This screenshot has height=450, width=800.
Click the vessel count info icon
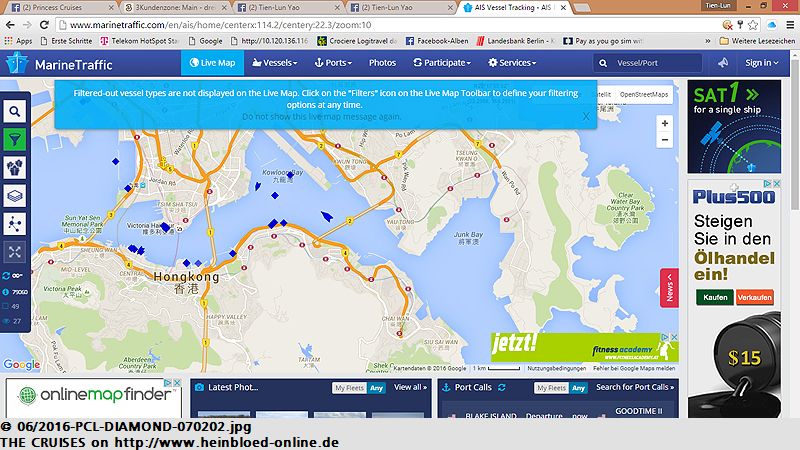[6, 292]
